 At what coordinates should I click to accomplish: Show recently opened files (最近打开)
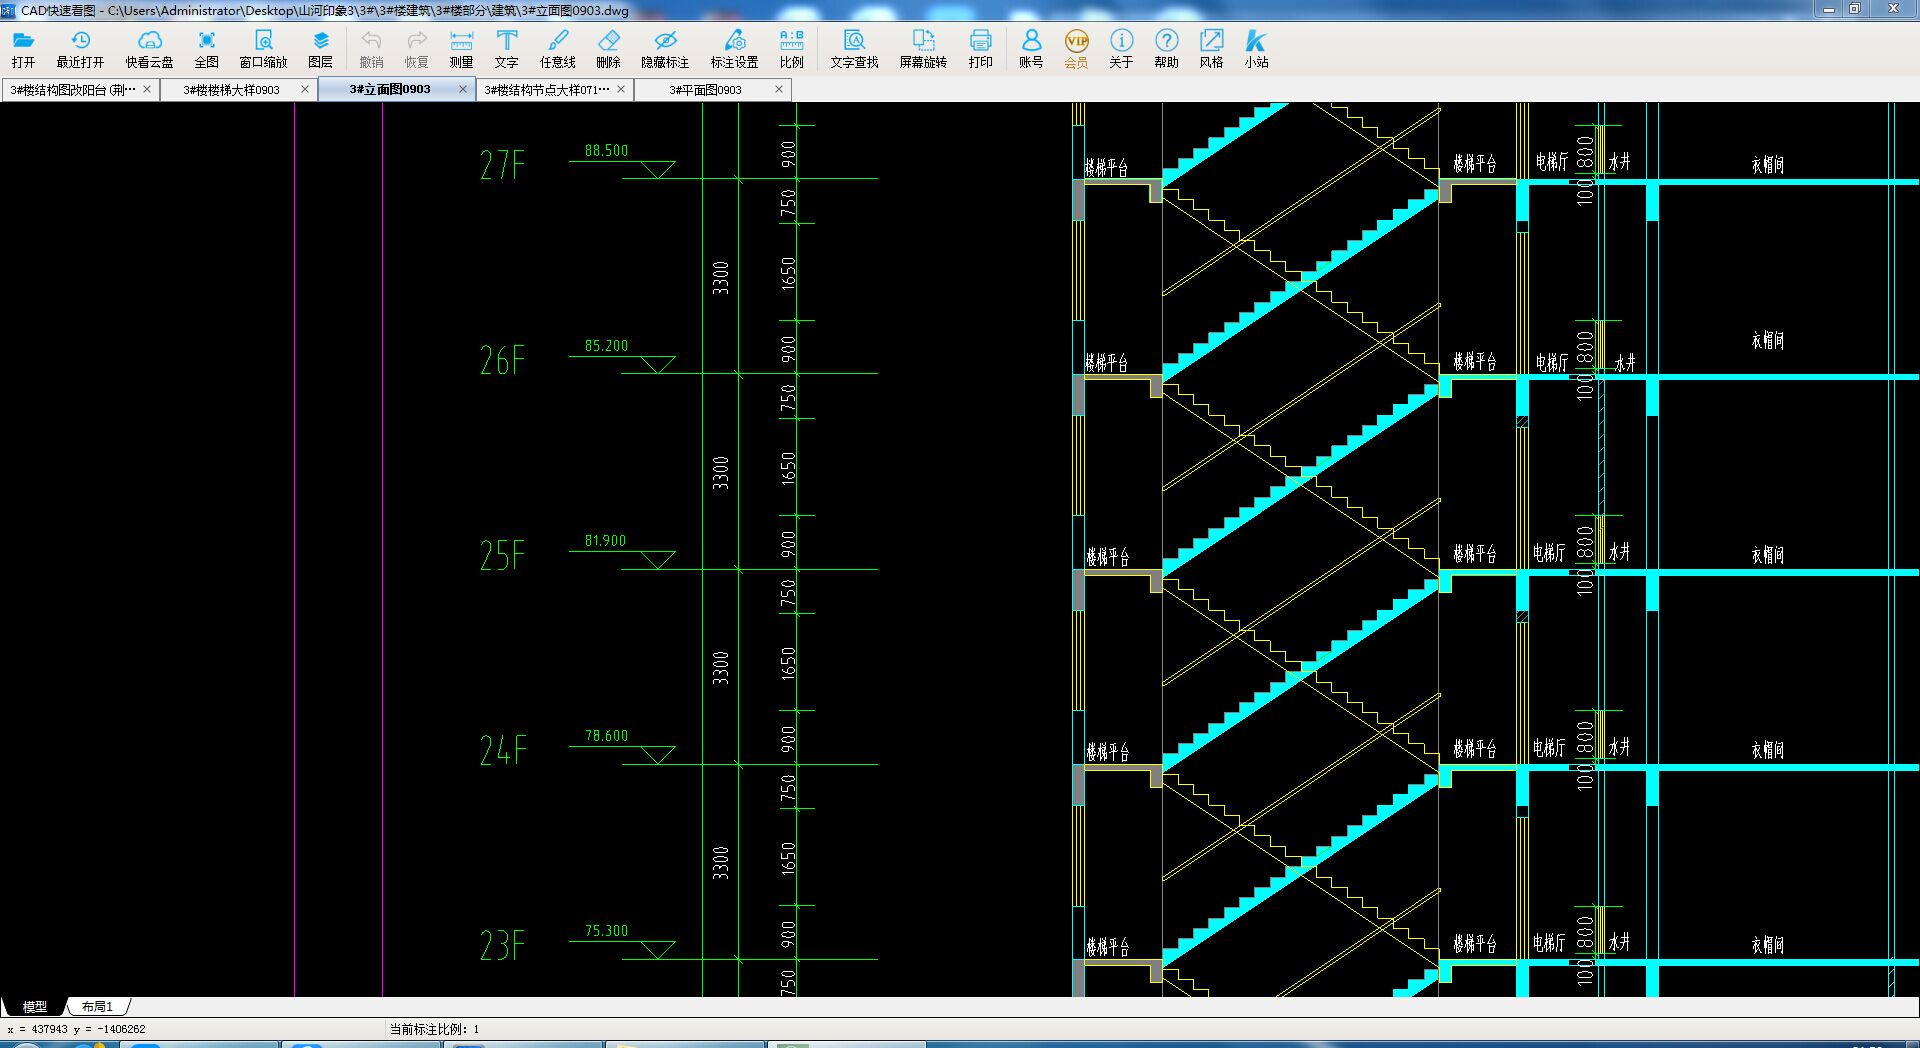tap(80, 49)
